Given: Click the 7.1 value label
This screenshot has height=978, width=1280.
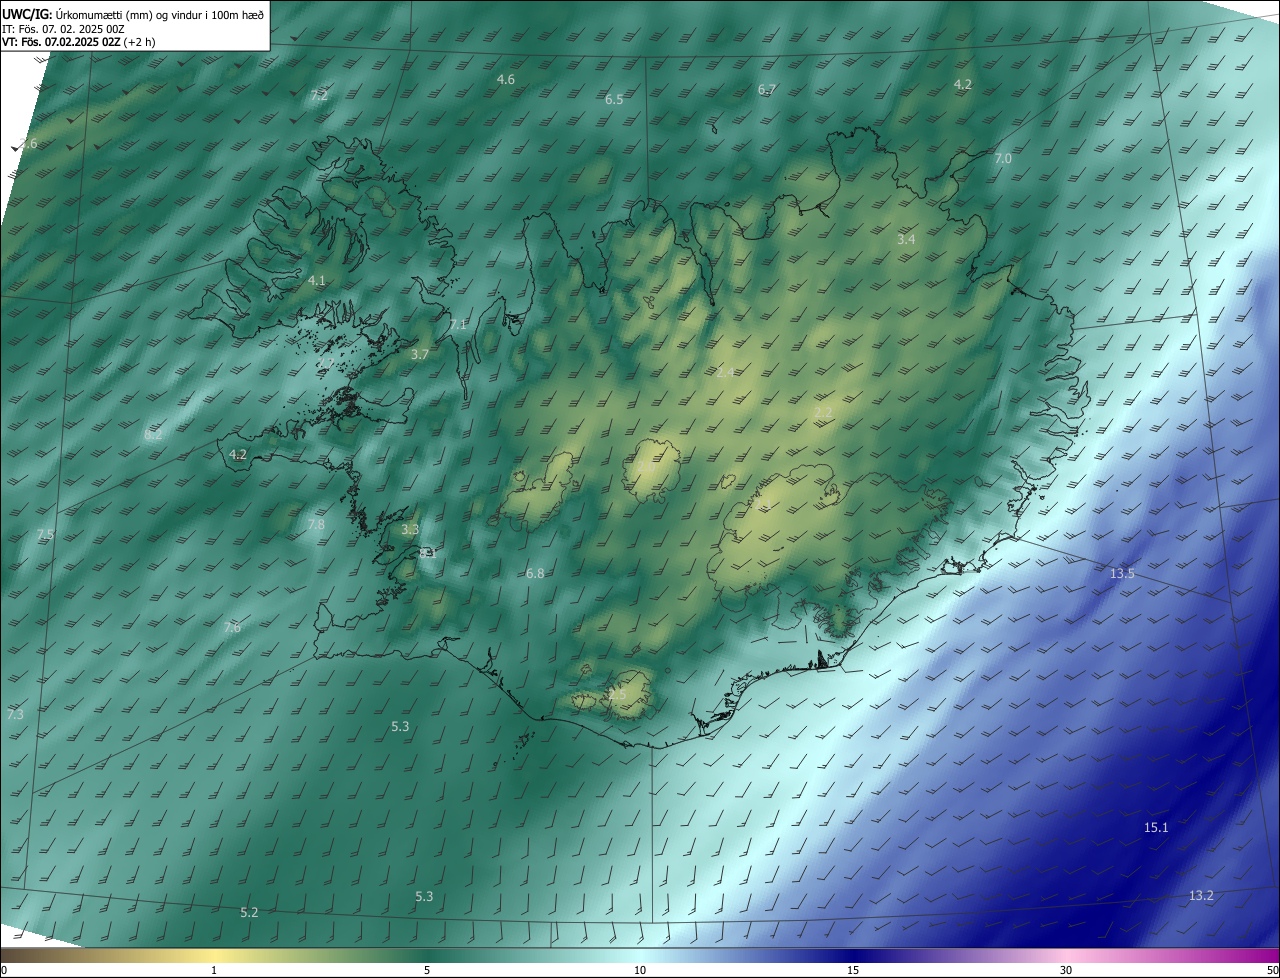Looking at the screenshot, I should (x=458, y=325).
